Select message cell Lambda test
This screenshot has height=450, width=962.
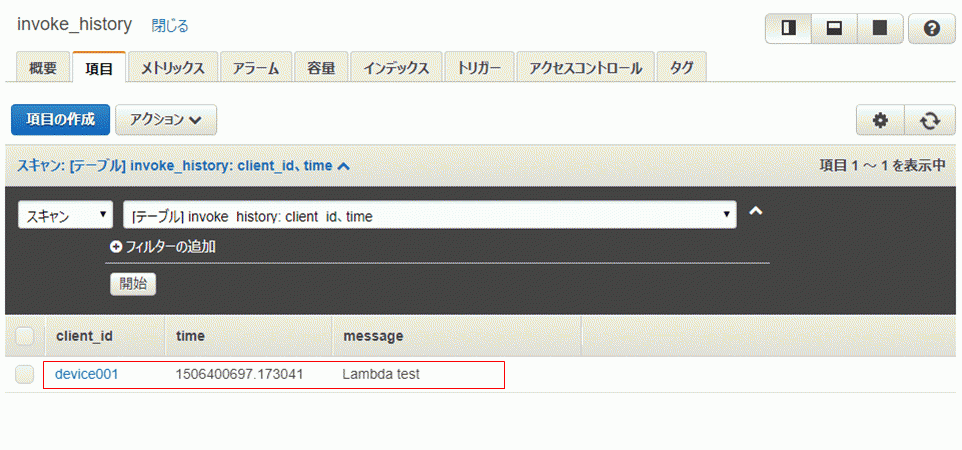click(381, 374)
